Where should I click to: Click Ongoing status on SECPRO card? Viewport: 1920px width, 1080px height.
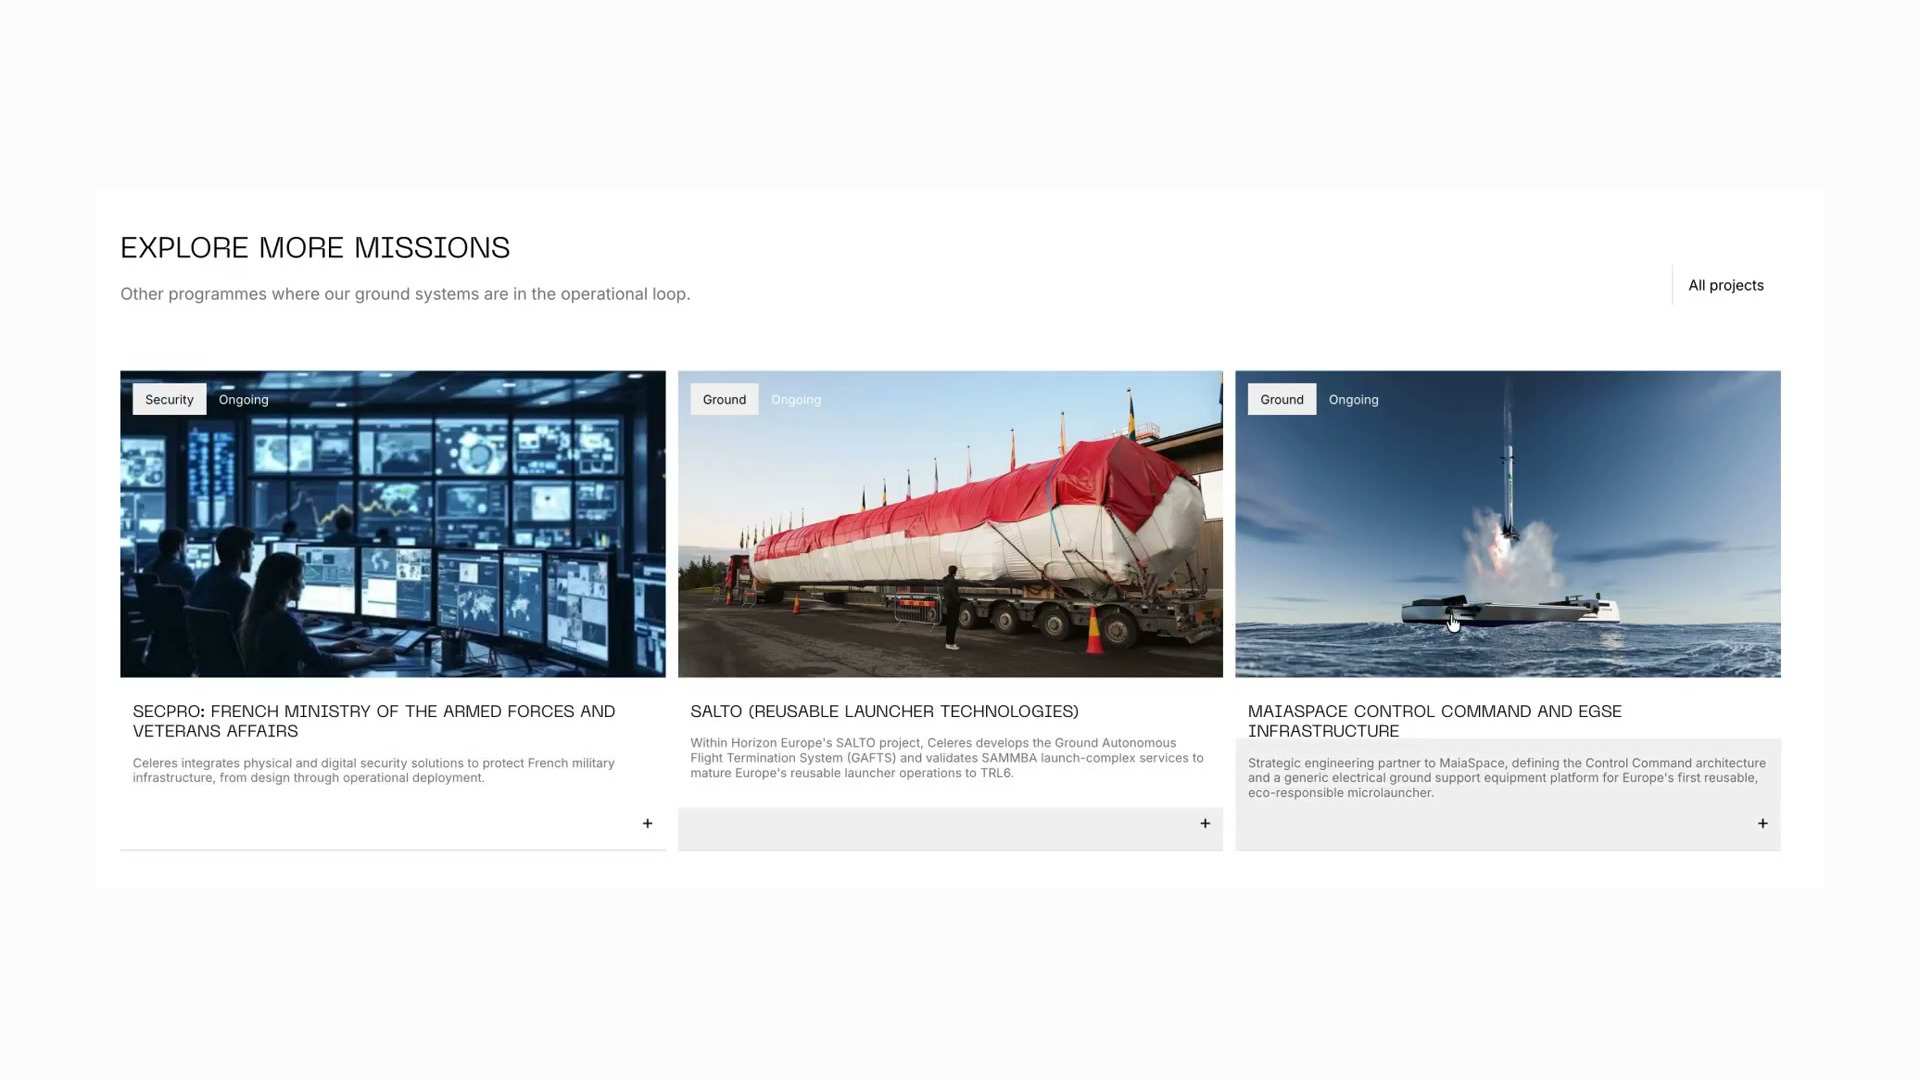[x=243, y=399]
